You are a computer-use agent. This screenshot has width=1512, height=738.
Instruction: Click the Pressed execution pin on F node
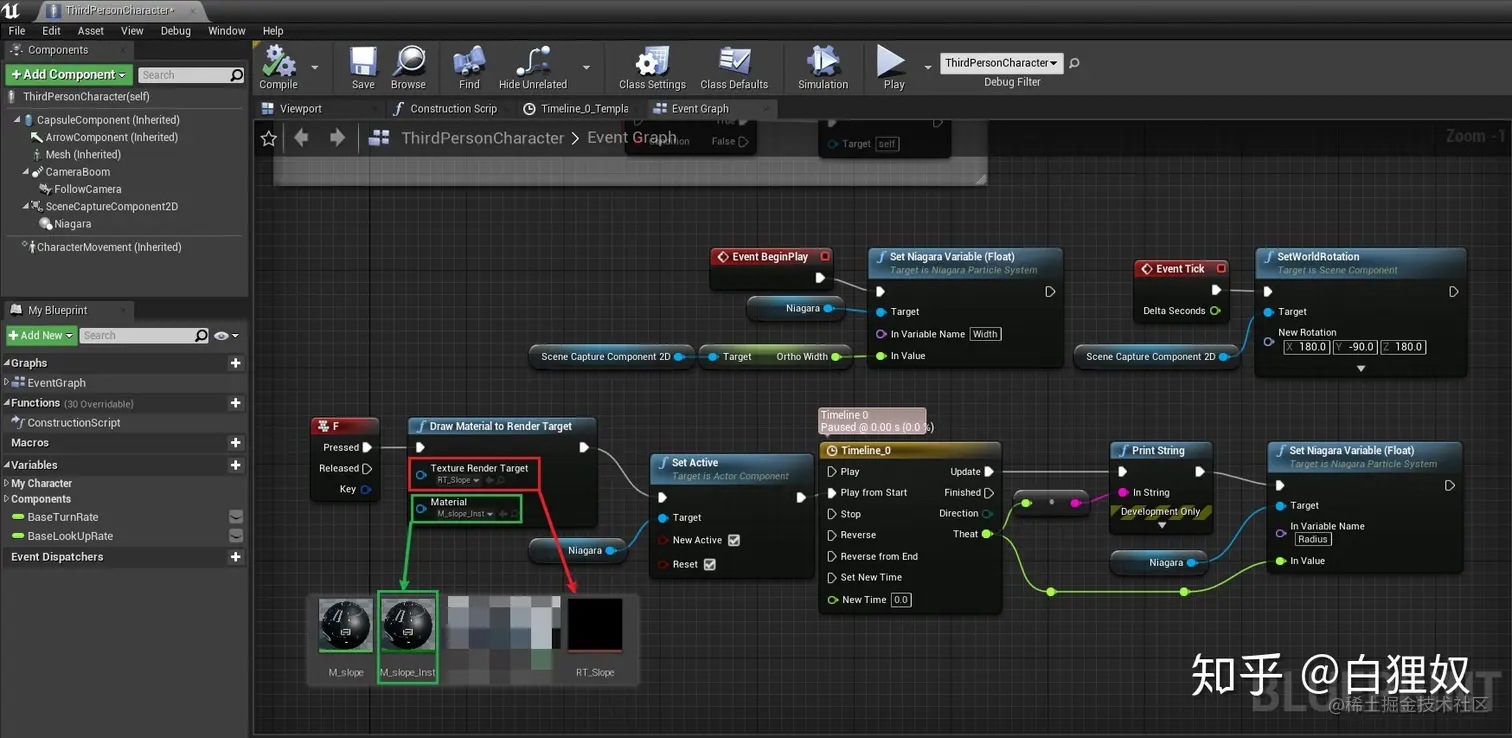[367, 448]
